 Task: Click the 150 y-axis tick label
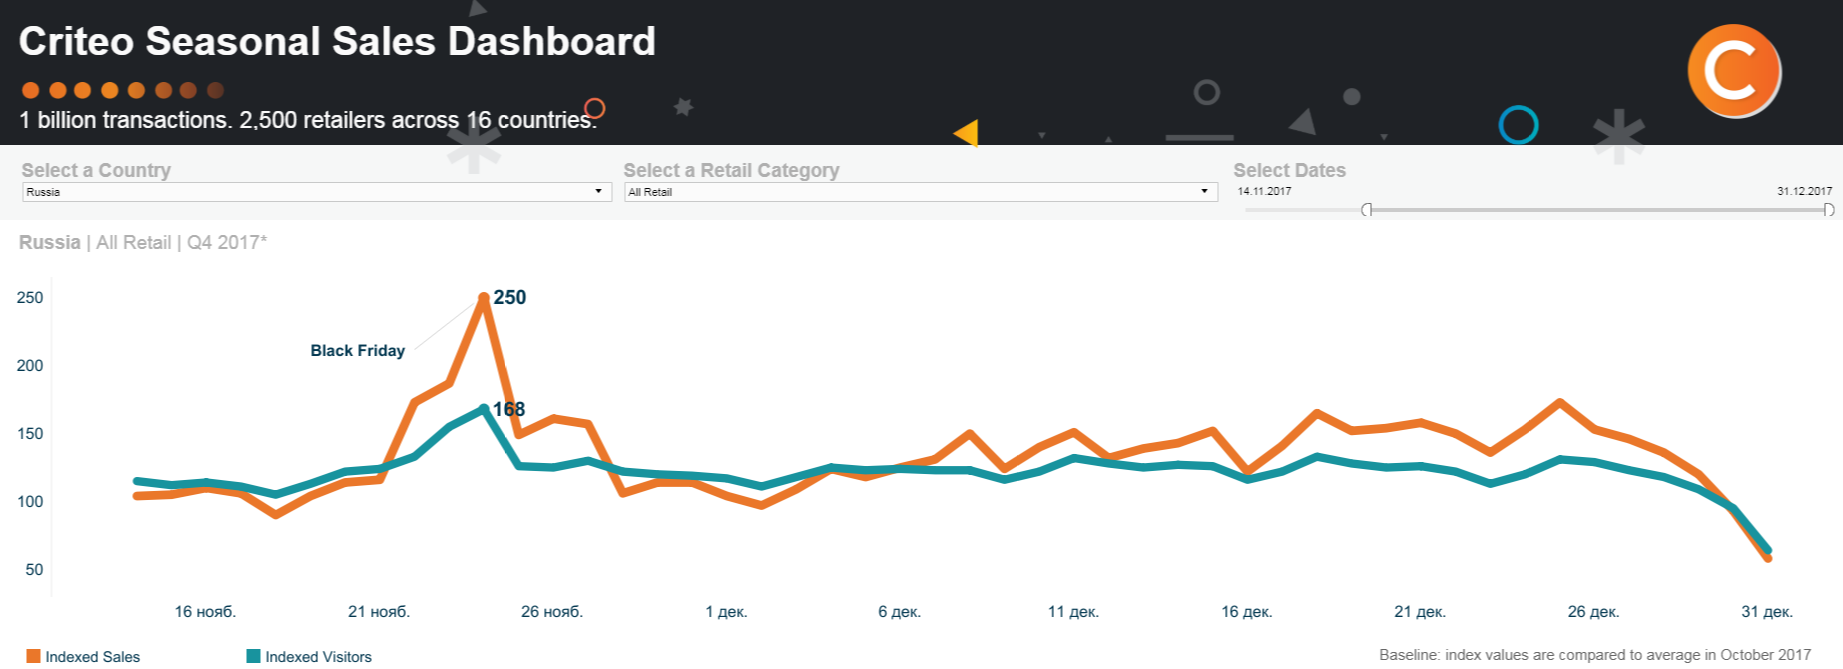click(30, 434)
